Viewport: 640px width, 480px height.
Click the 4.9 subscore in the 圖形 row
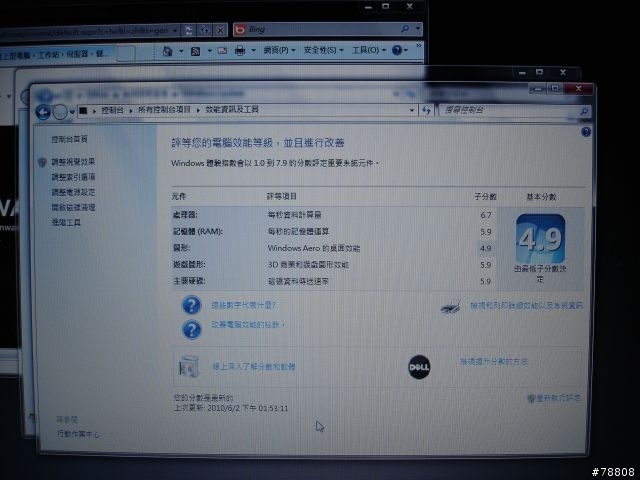(486, 248)
